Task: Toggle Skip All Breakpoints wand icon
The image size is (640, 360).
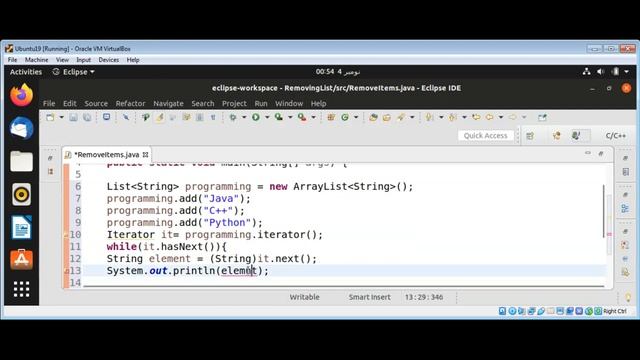Action: point(126,118)
